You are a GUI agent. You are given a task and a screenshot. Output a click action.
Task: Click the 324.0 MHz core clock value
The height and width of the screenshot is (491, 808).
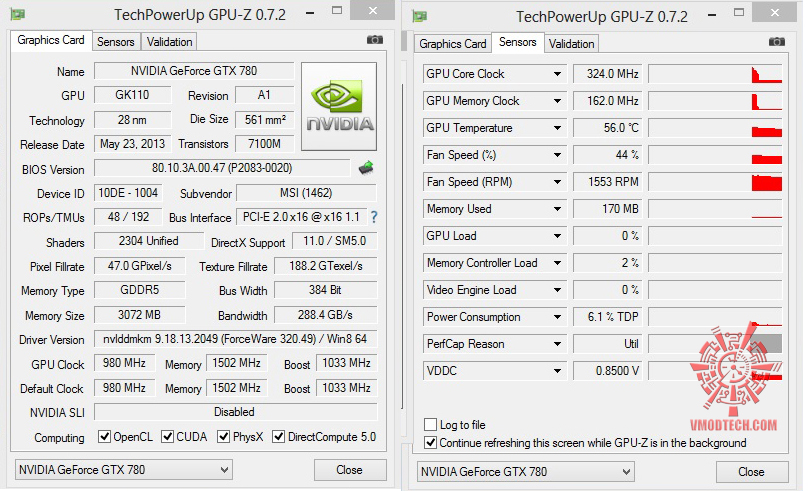tap(607, 74)
